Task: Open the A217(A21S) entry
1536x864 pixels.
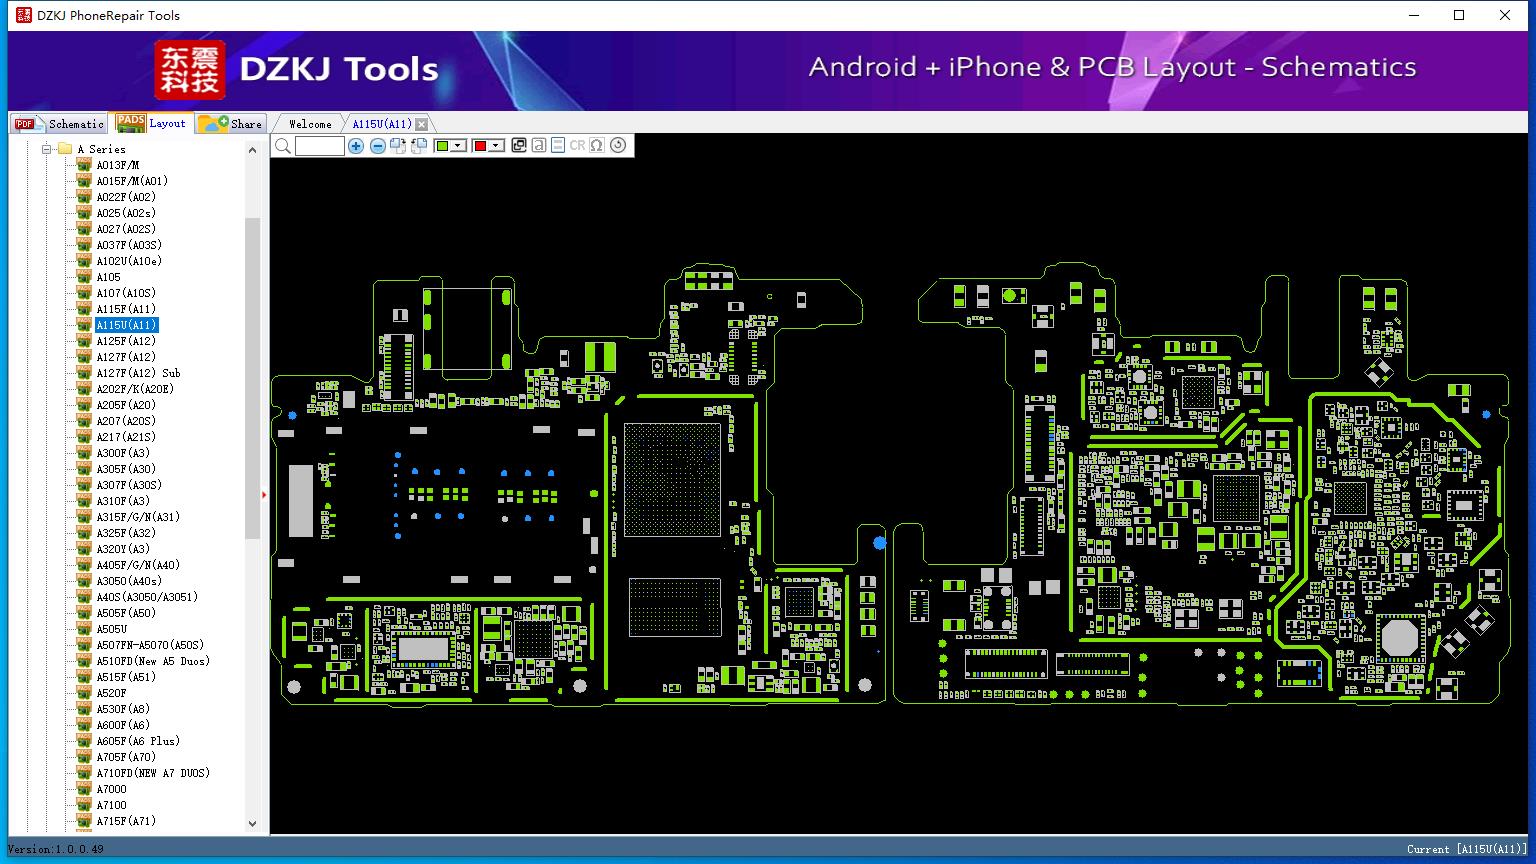Action: point(126,437)
